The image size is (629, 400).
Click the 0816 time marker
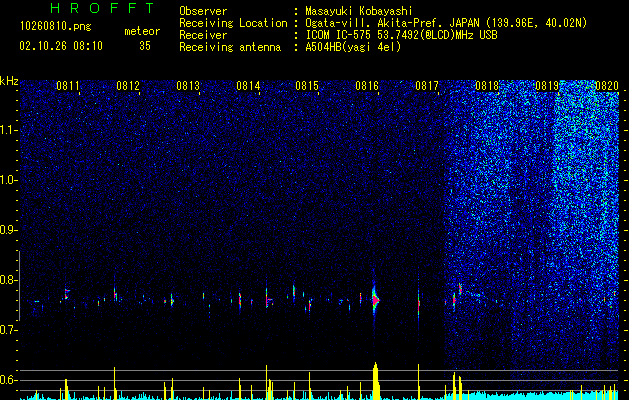(367, 86)
